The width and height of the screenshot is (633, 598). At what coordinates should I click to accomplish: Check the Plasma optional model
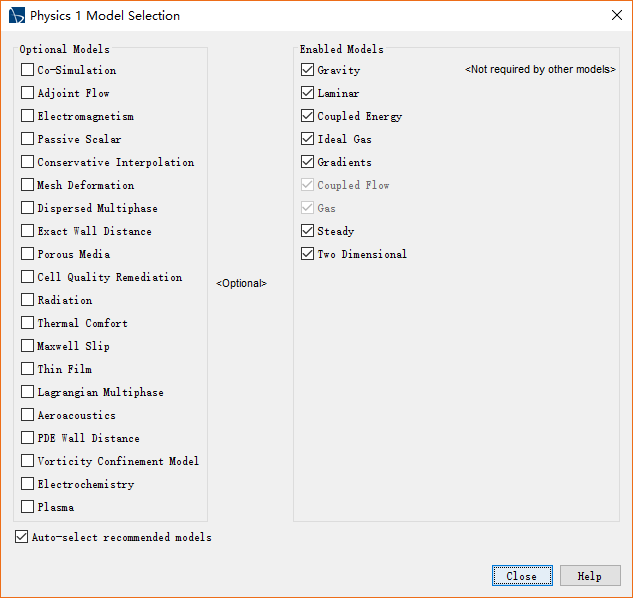(x=28, y=507)
